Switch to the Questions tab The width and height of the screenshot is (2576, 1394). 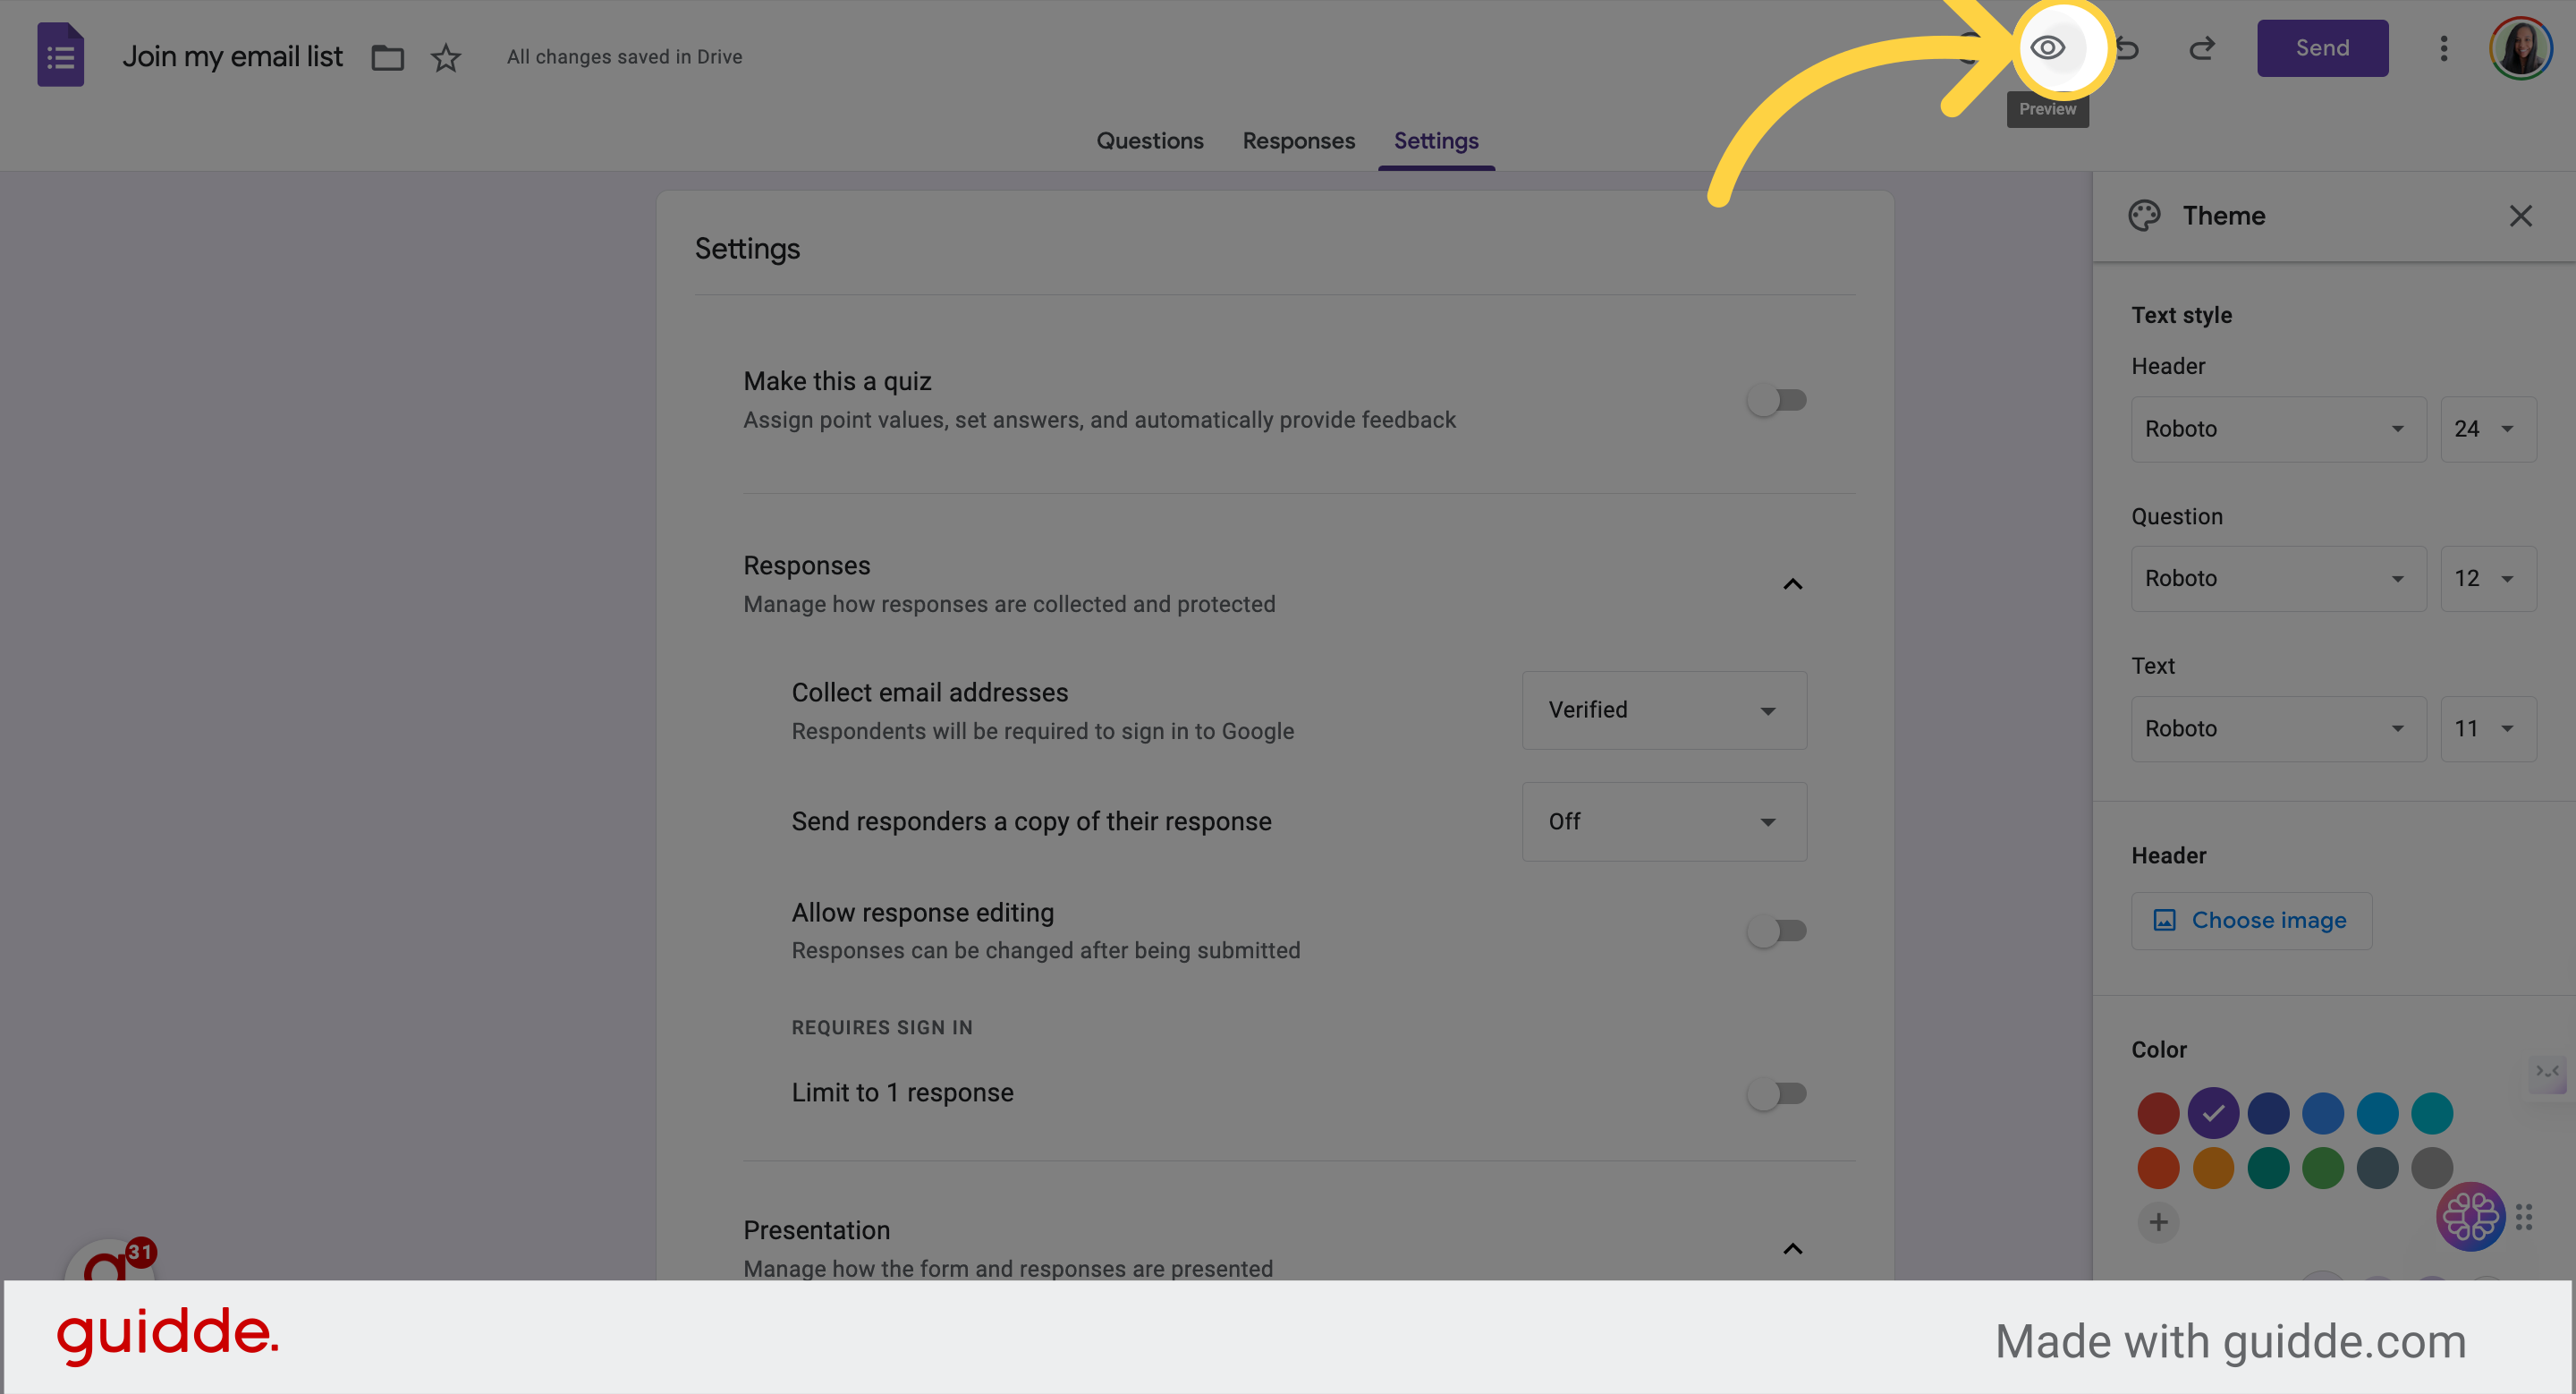tap(1149, 141)
